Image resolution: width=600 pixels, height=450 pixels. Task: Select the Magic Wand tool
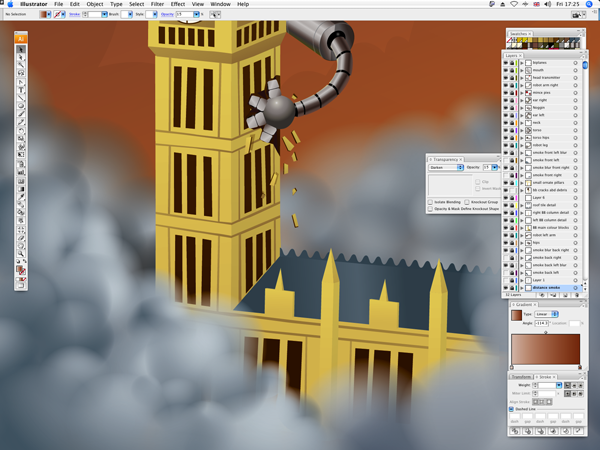[21, 65]
